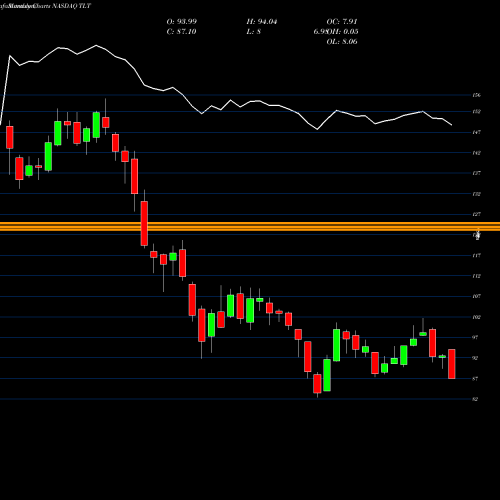Image resolution: width=500 pixels, height=500 pixels.
Task: Click the OC: 7.91 readout
Action: (x=342, y=22)
